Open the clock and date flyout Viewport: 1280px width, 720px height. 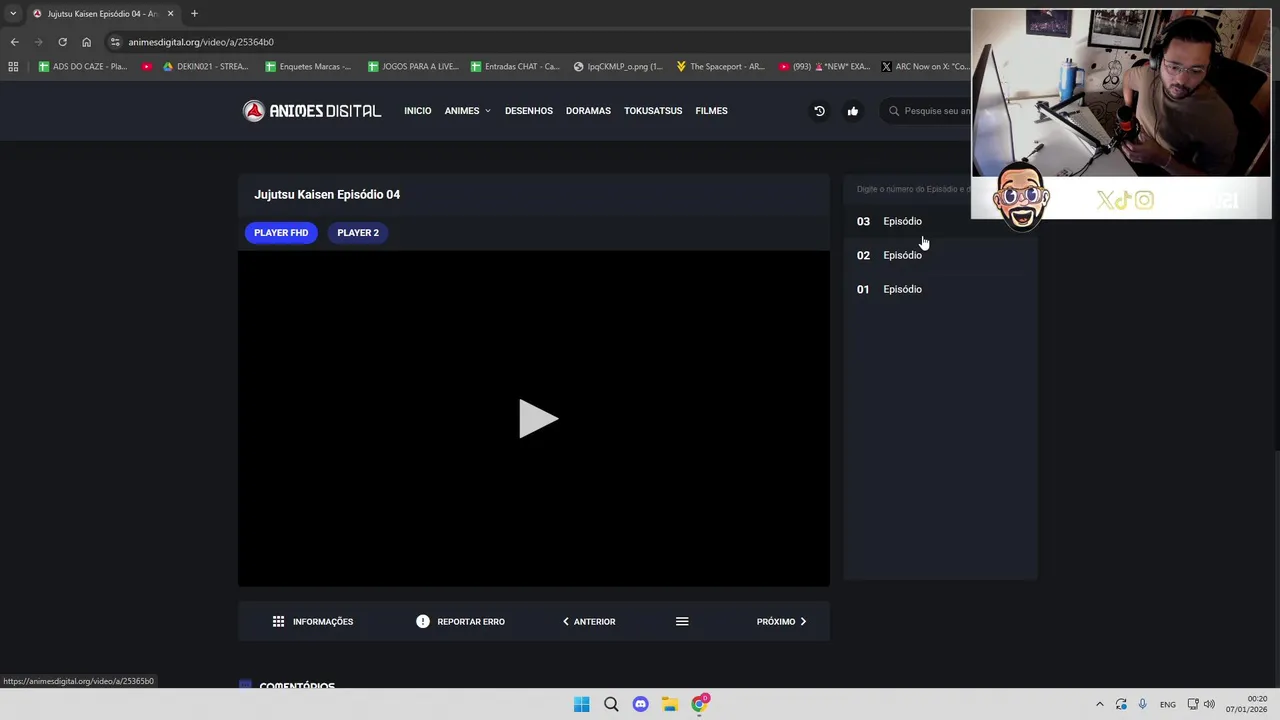pos(1248,704)
